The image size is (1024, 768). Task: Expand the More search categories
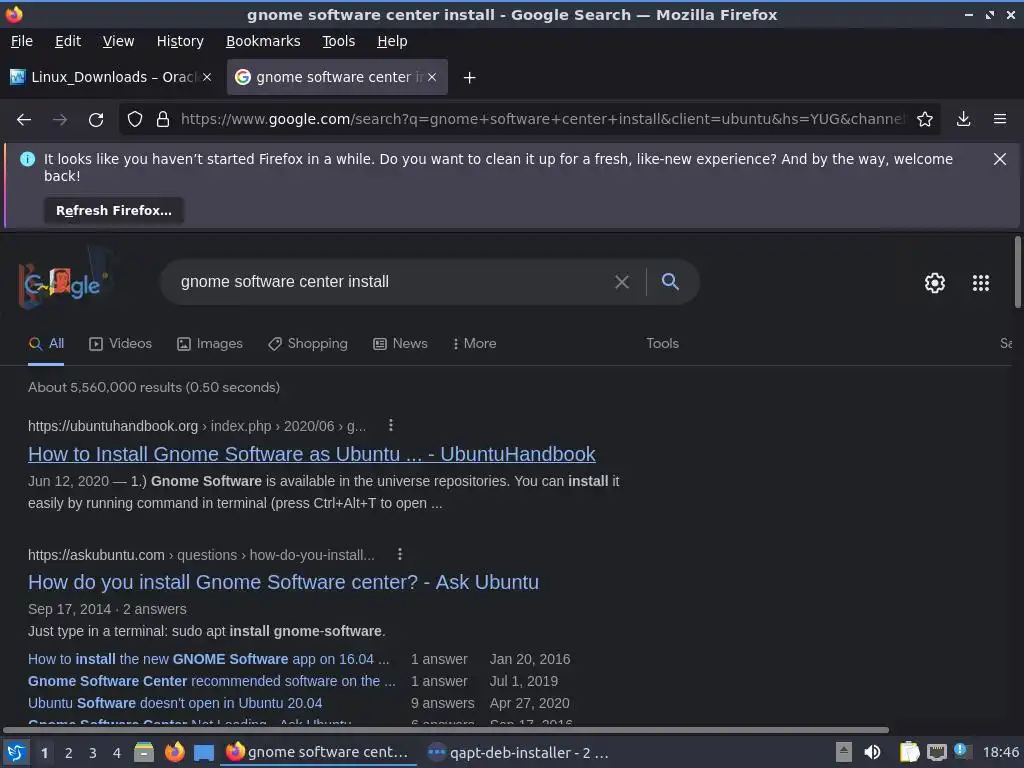(x=474, y=344)
